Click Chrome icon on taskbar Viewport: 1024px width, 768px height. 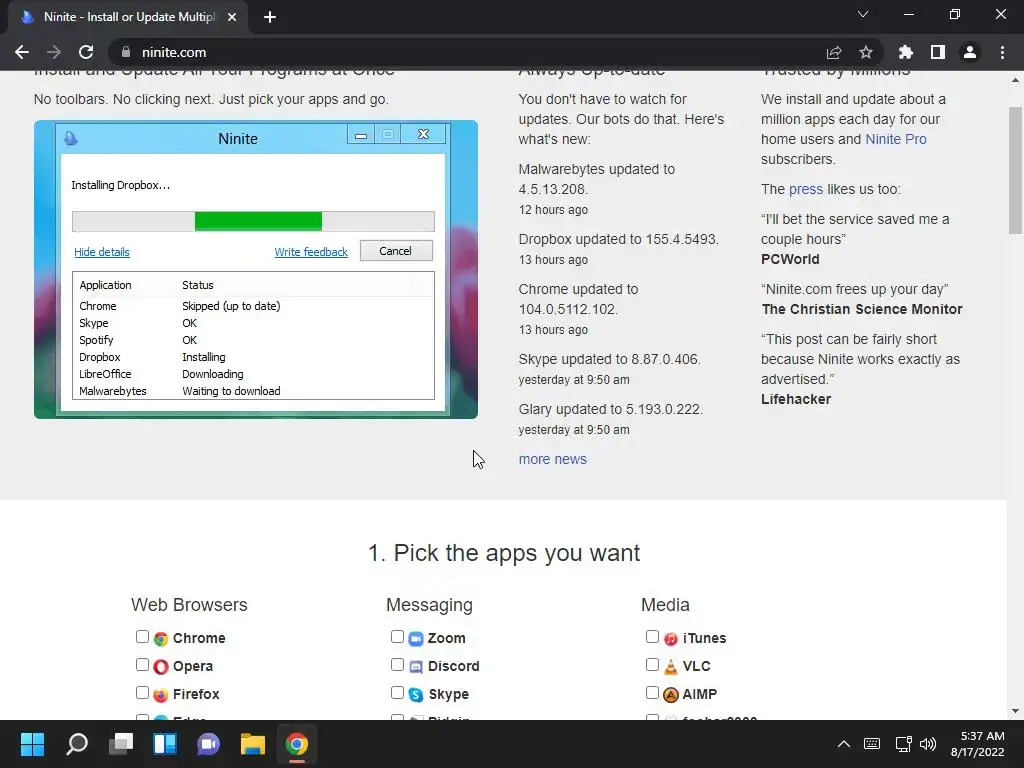click(x=296, y=744)
